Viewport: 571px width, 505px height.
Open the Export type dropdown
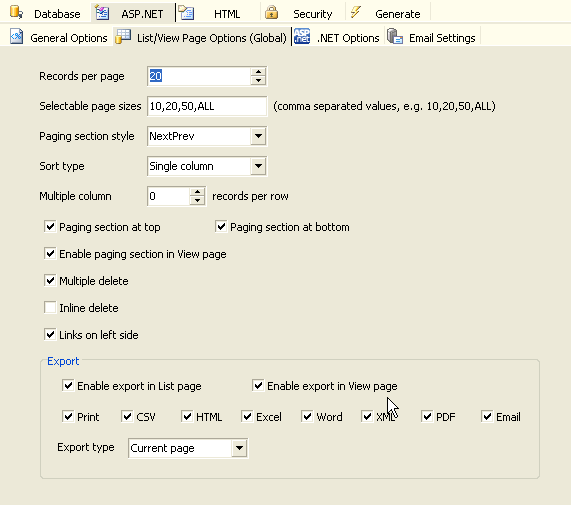pyautogui.click(x=239, y=448)
